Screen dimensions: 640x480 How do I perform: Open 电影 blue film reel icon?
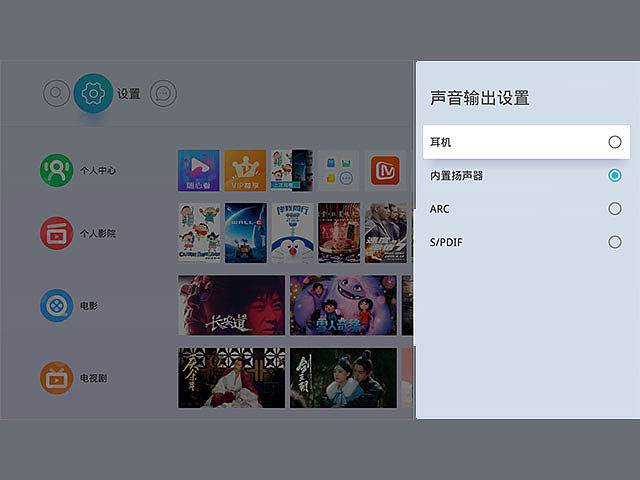(x=57, y=305)
